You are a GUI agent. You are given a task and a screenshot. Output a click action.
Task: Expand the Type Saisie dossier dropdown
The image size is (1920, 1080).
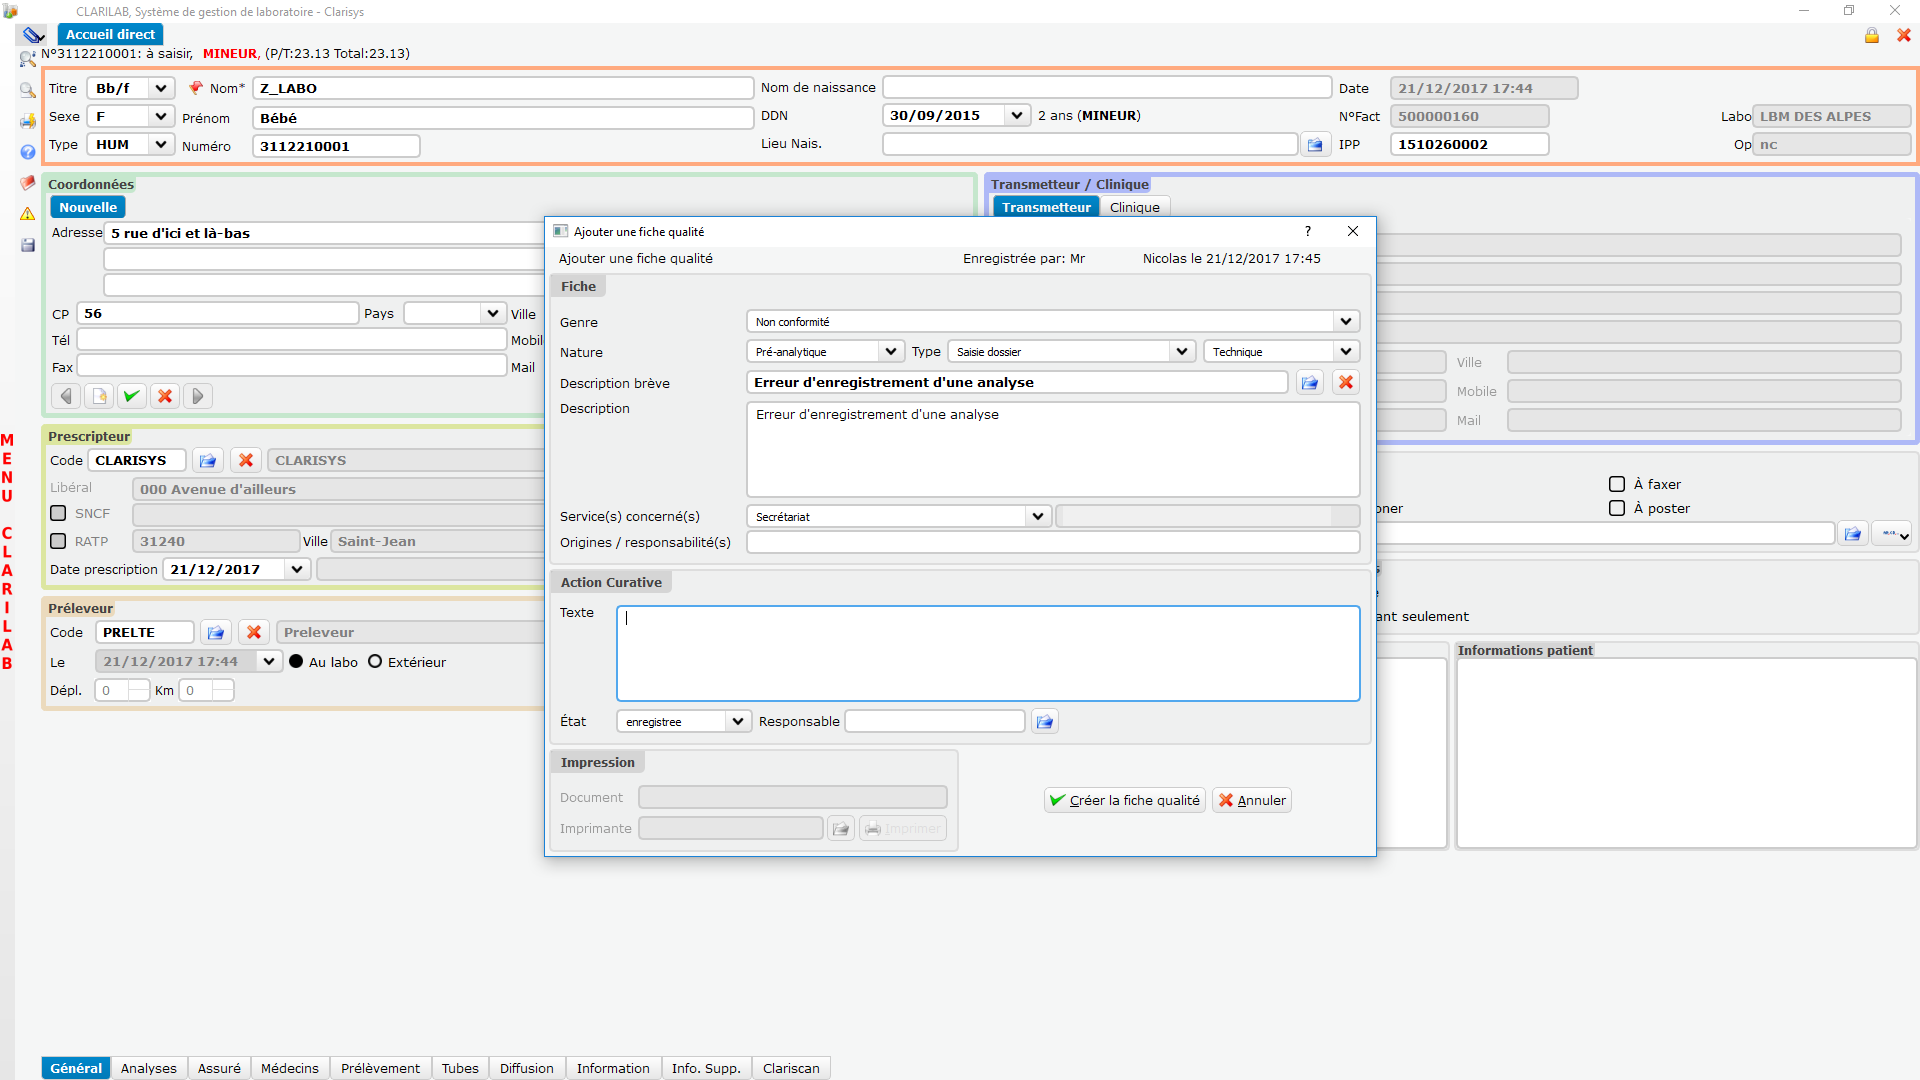point(1182,352)
